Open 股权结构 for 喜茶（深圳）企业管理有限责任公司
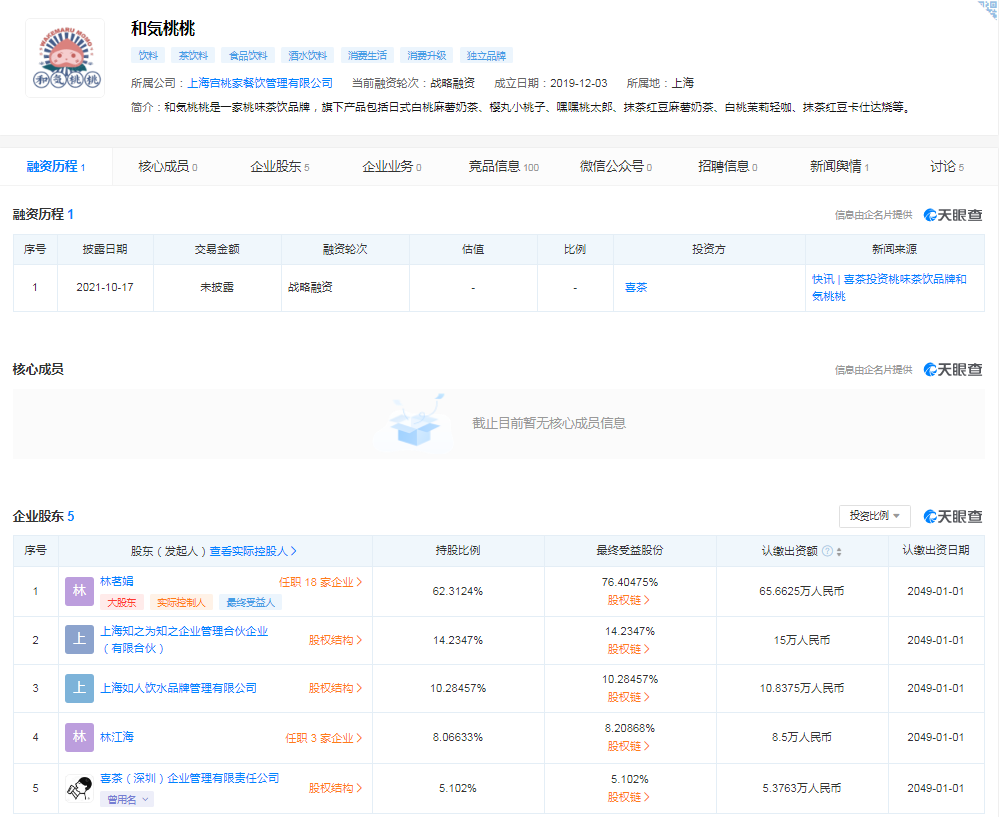Image resolution: width=999 pixels, height=817 pixels. (x=335, y=788)
